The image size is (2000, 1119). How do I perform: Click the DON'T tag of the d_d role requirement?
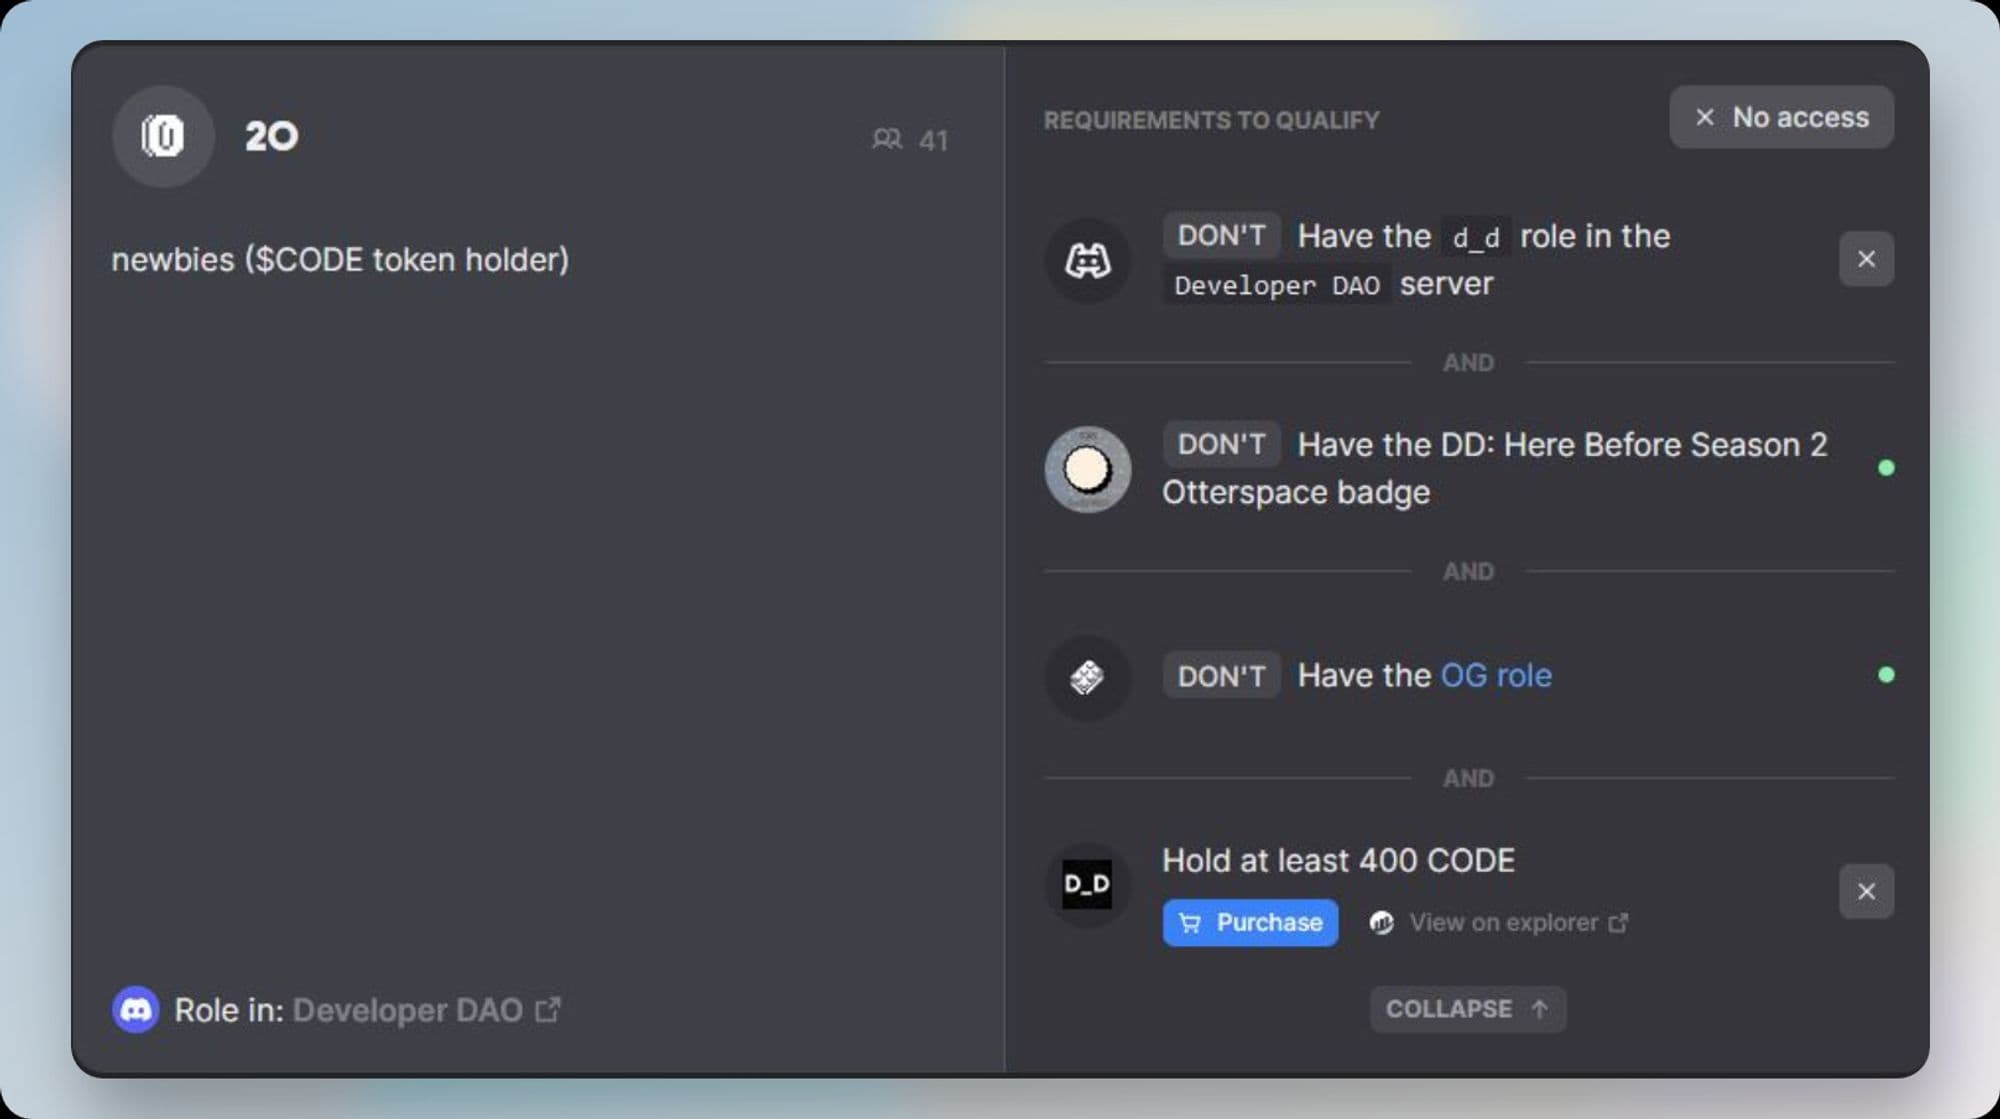(1221, 236)
